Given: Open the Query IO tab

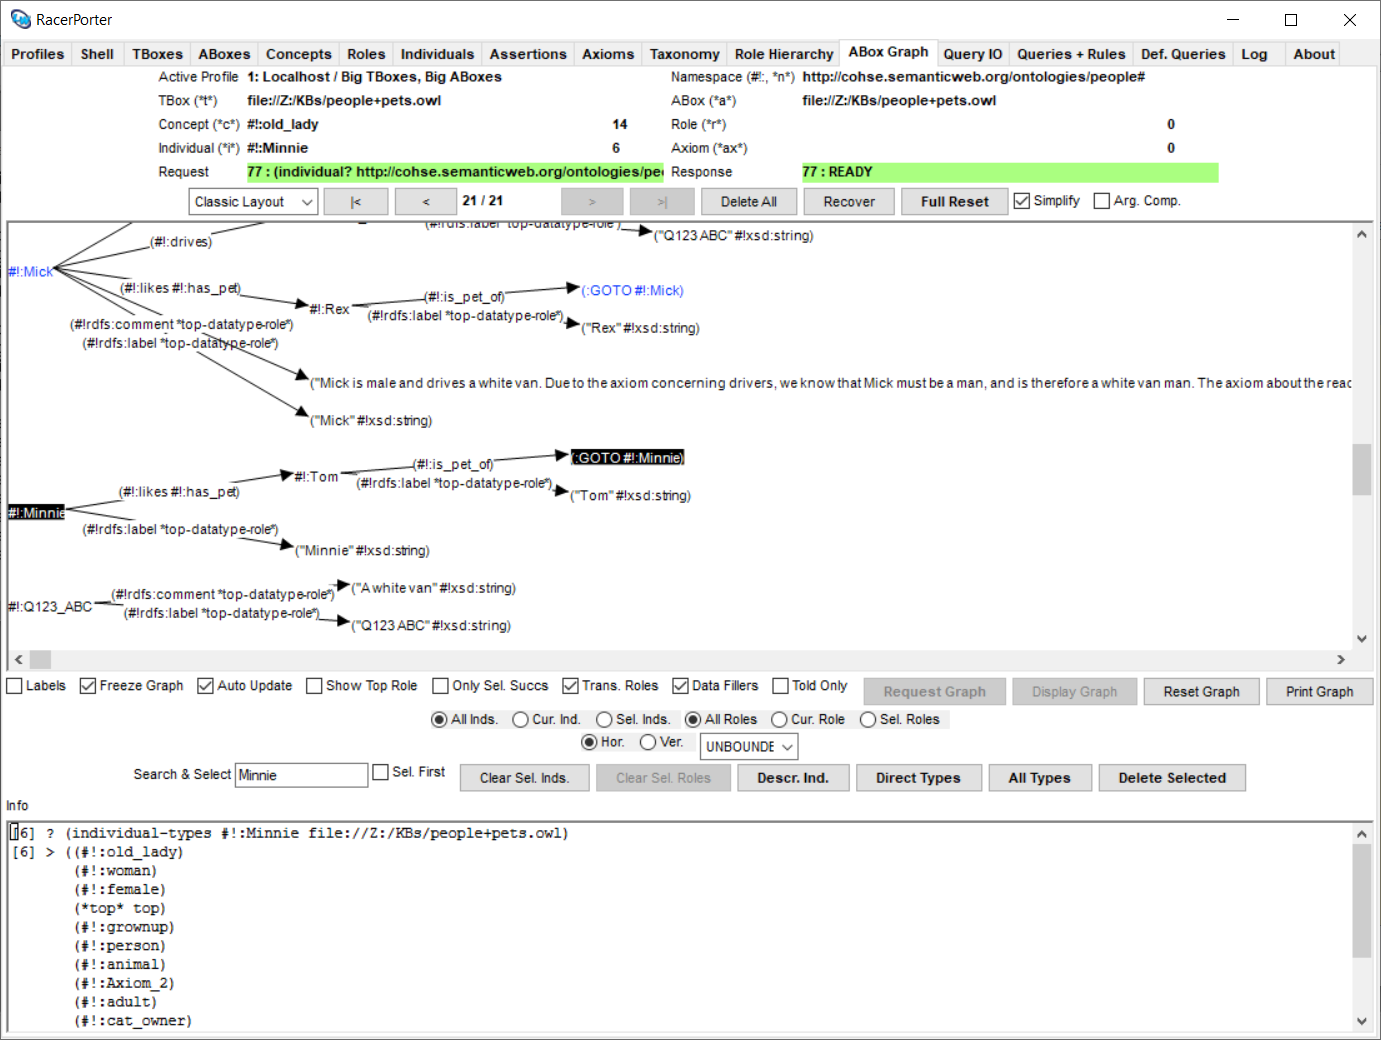Looking at the screenshot, I should tap(973, 54).
